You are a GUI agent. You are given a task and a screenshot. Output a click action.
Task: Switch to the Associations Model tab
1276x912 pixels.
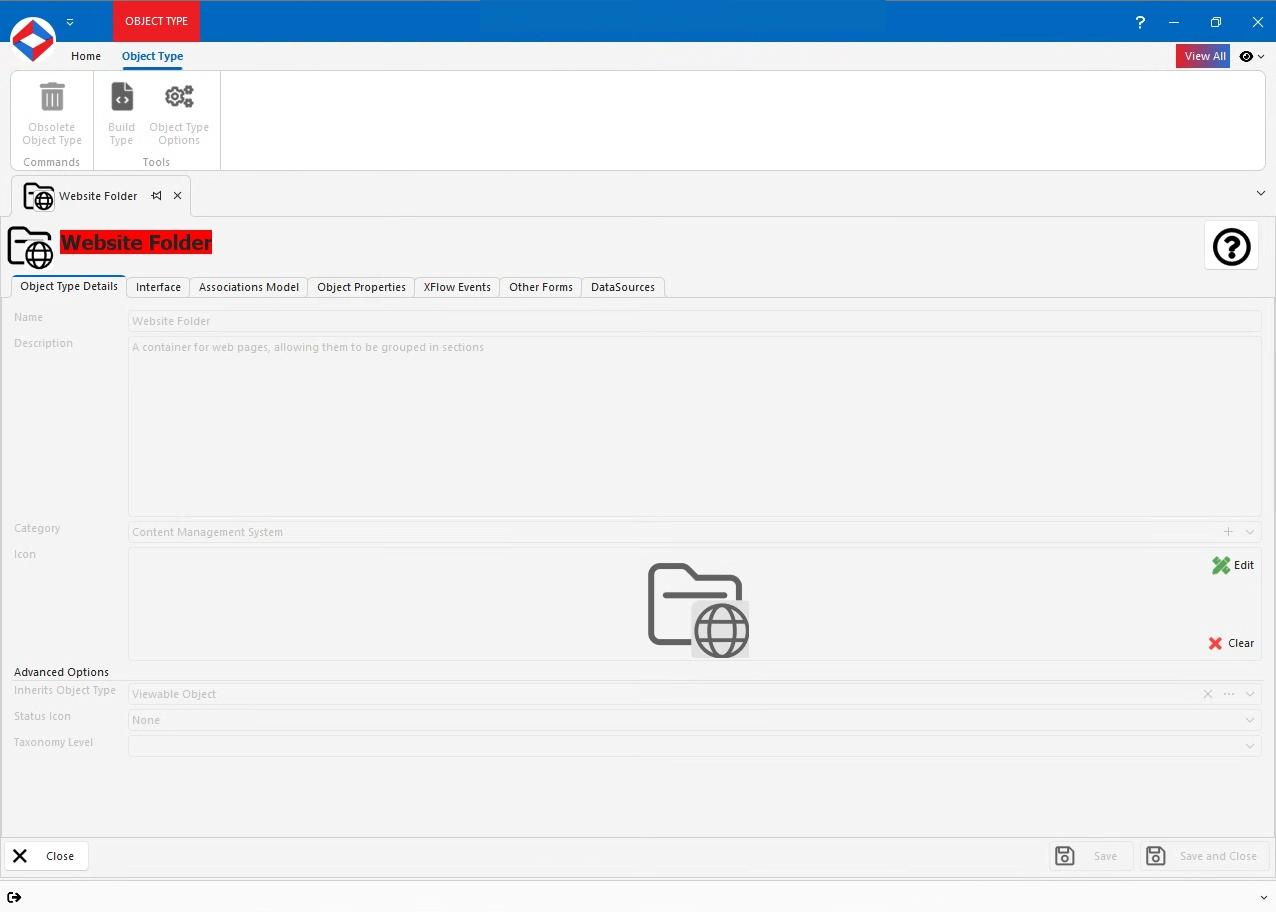(248, 287)
